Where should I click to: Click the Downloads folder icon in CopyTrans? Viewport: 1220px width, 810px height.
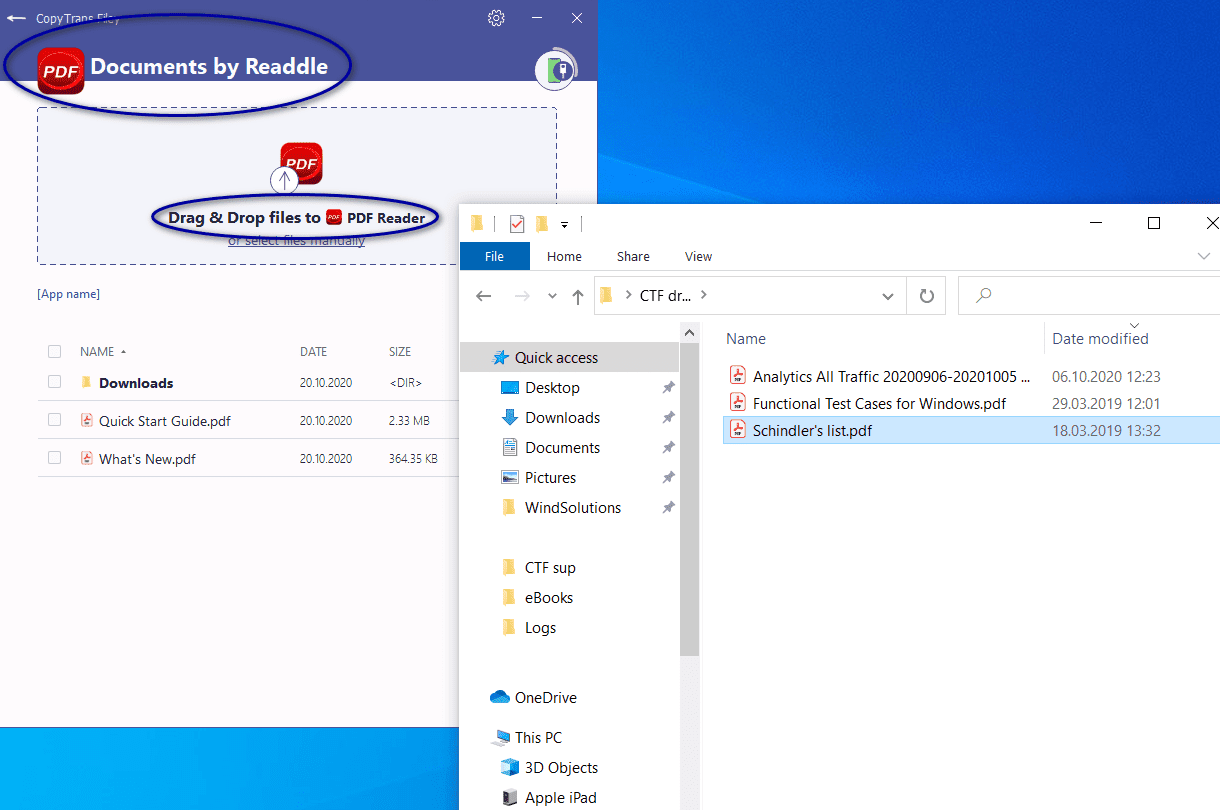coord(86,383)
